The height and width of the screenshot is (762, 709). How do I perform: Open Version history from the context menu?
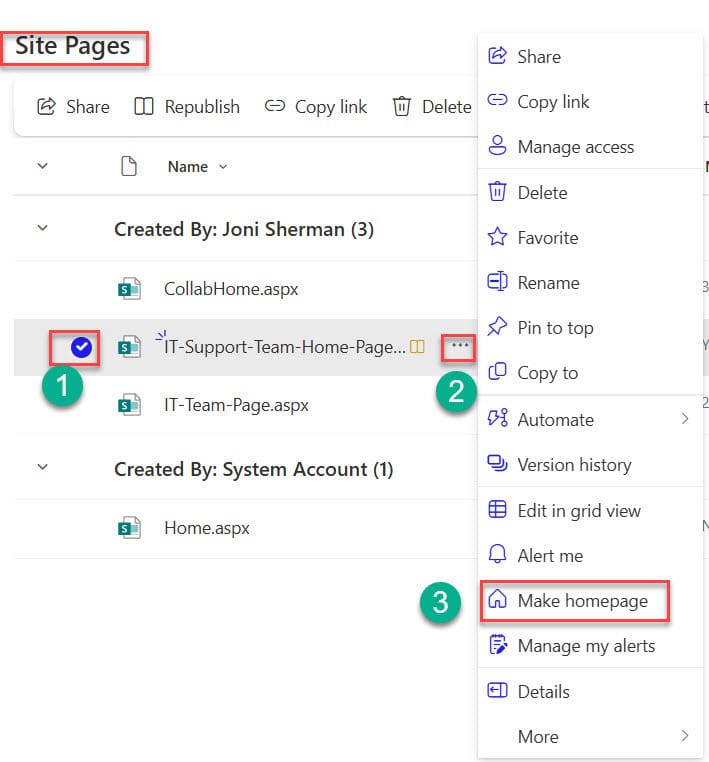coord(590,465)
